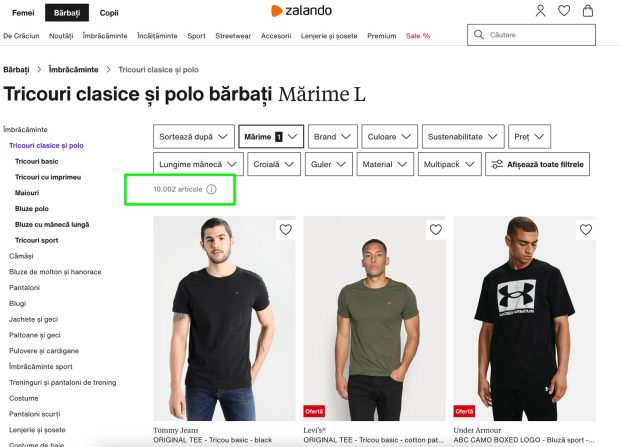This screenshot has width=620, height=447.
Task: Click the info icon next to 10.002 articole
Action: 212,189
